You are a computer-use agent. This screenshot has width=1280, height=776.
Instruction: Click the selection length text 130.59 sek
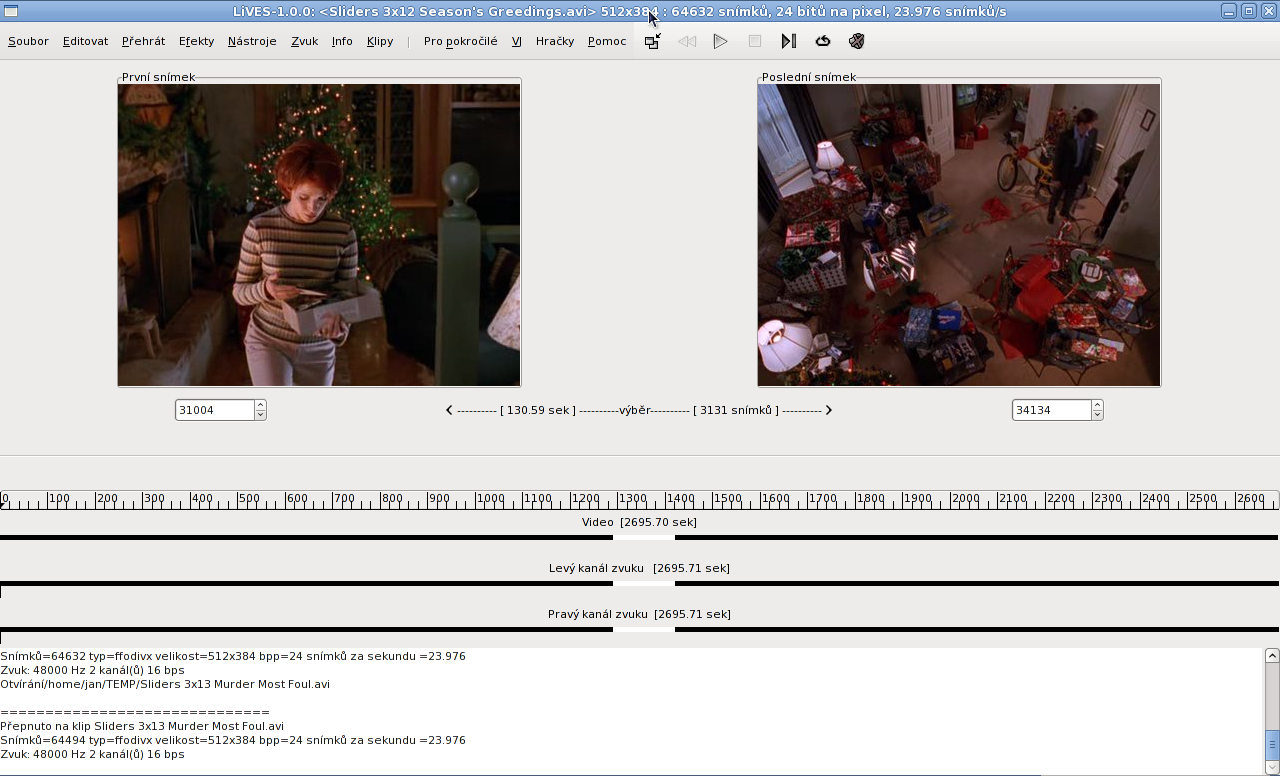[538, 410]
